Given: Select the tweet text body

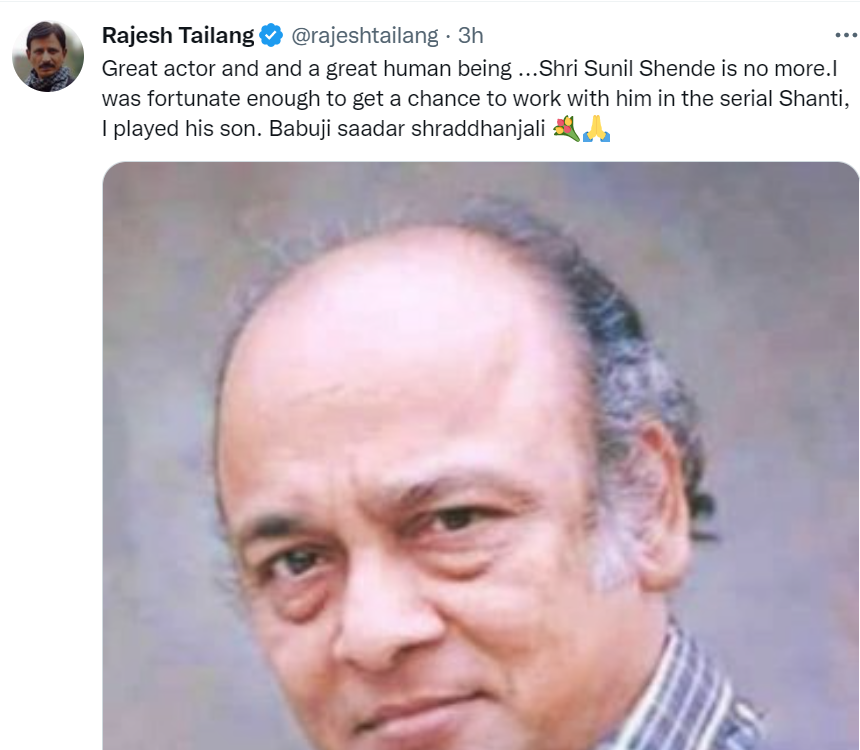Looking at the screenshot, I should pos(450,98).
